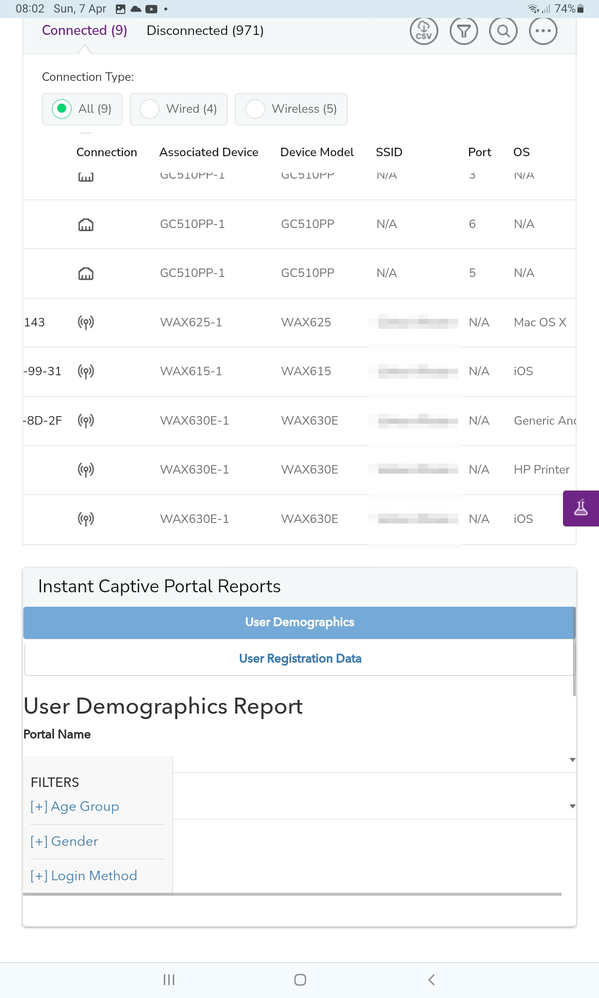Click the -8D-2F client name fragment
Viewport: 599px width, 998px height.
[42, 420]
